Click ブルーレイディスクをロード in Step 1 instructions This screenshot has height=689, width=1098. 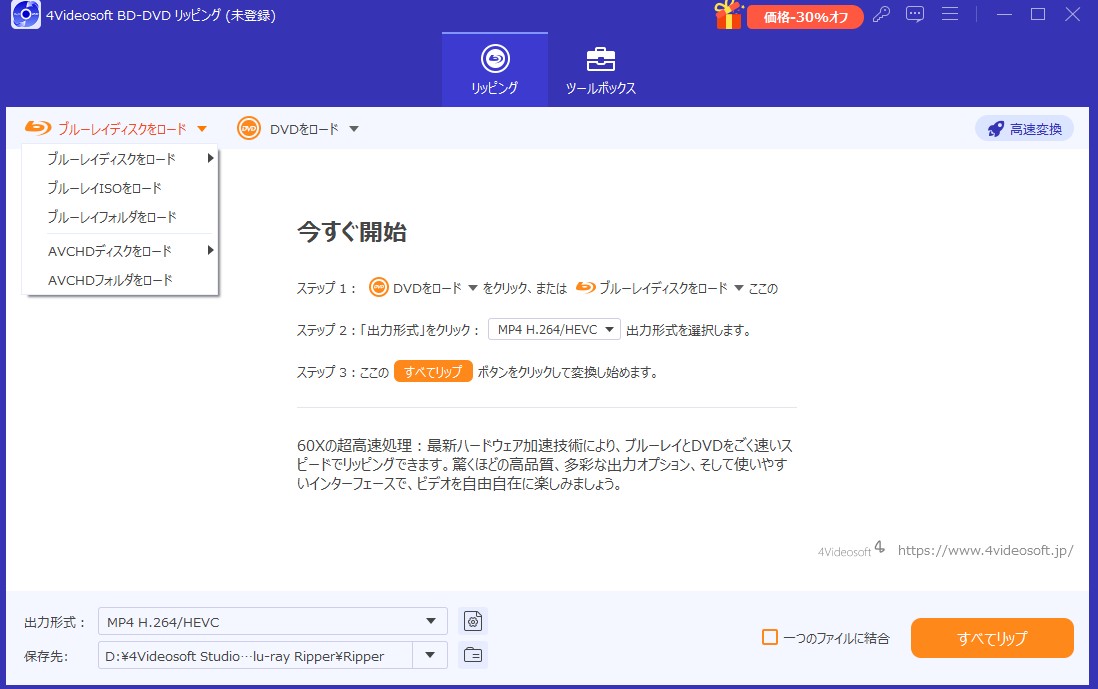coord(663,288)
